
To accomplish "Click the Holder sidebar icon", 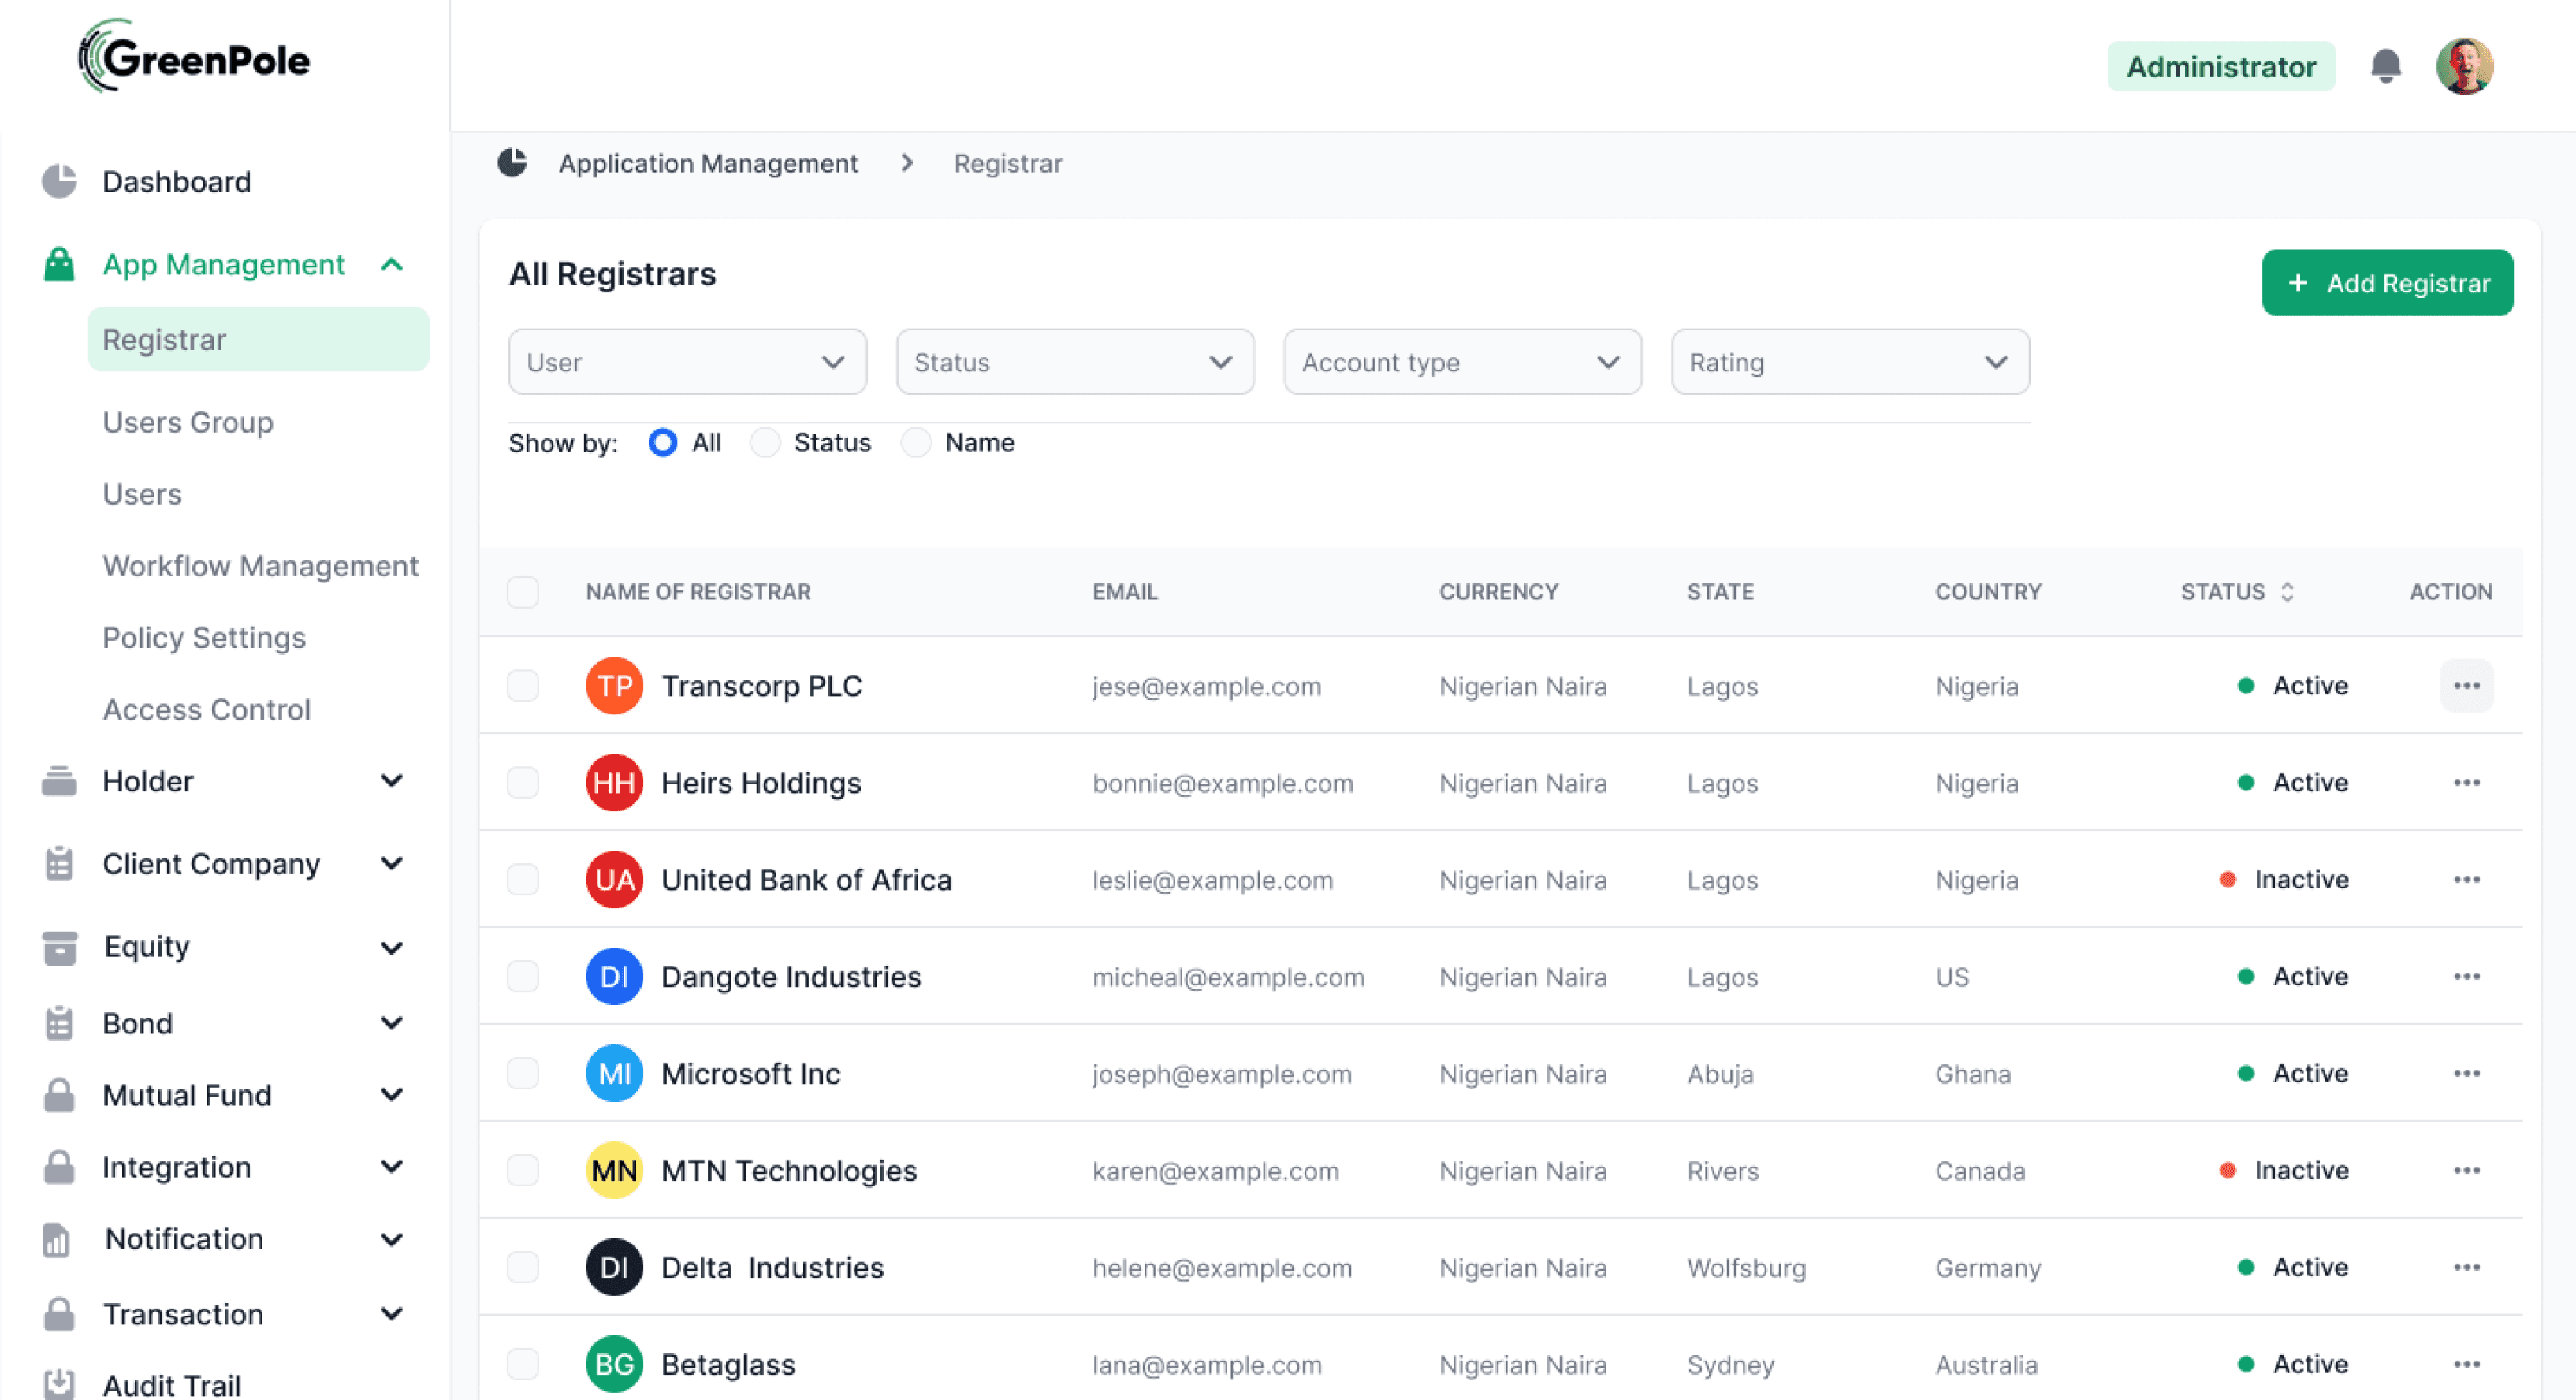I will 59,781.
